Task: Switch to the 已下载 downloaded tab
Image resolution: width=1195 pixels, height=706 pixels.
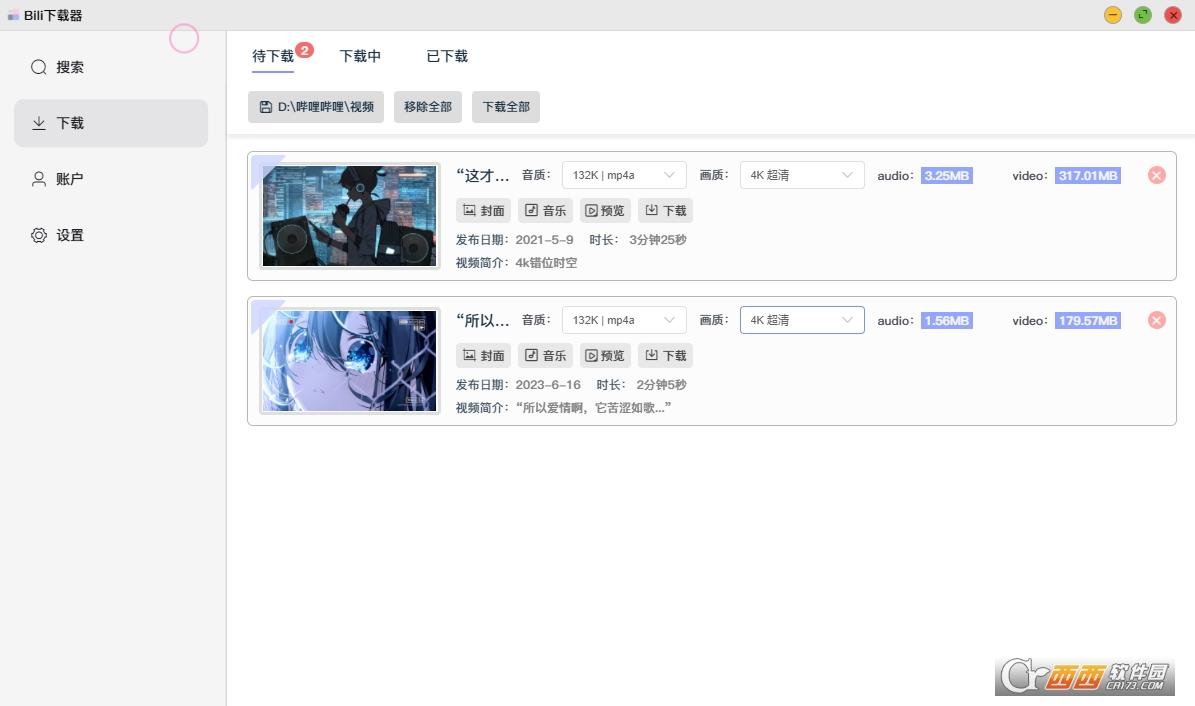Action: 447,56
